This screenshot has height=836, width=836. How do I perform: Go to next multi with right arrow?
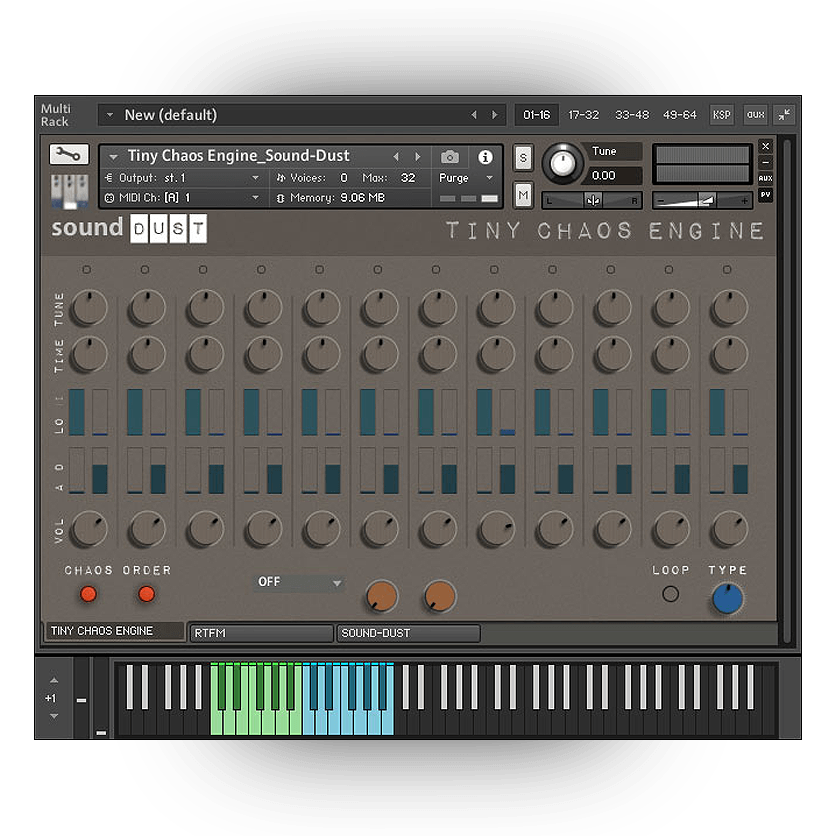point(495,115)
